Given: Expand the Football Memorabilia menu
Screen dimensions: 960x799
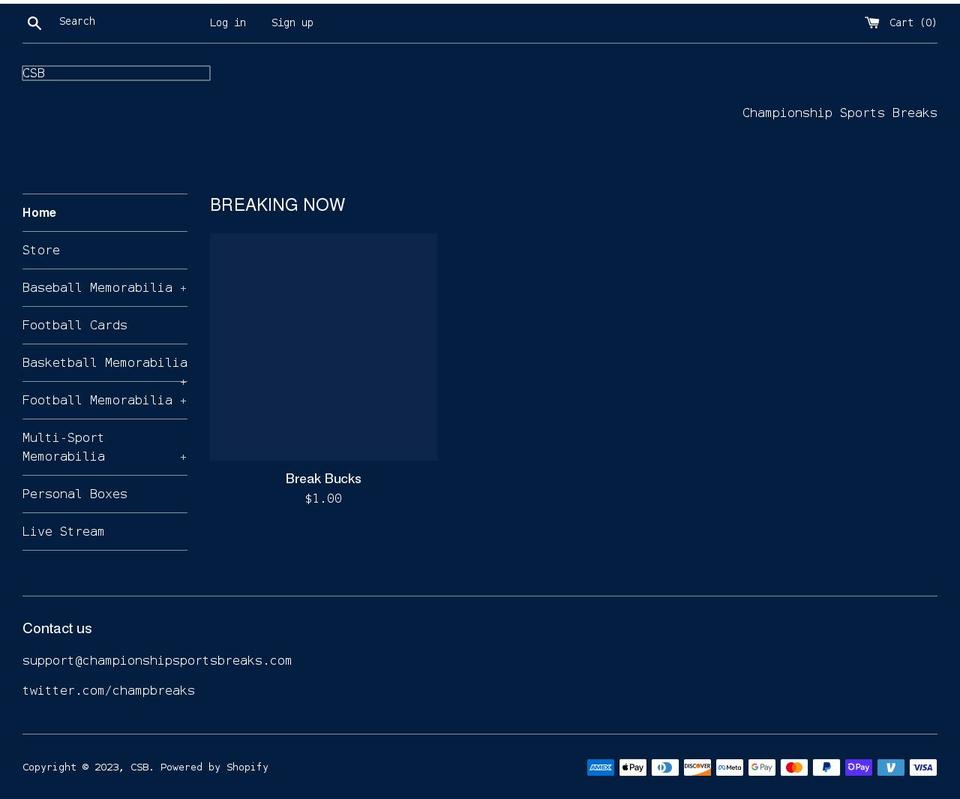Looking at the screenshot, I should tap(183, 400).
